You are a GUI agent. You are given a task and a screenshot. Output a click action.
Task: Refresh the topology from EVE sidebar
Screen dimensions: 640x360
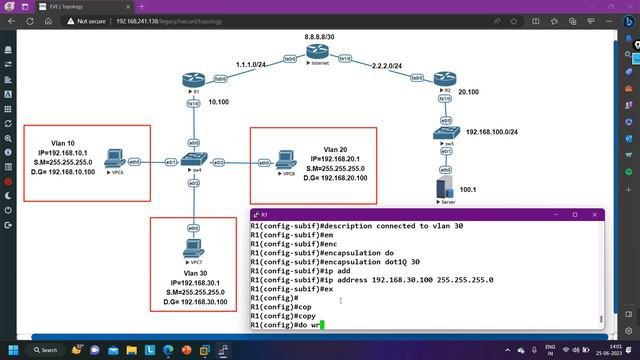8,124
